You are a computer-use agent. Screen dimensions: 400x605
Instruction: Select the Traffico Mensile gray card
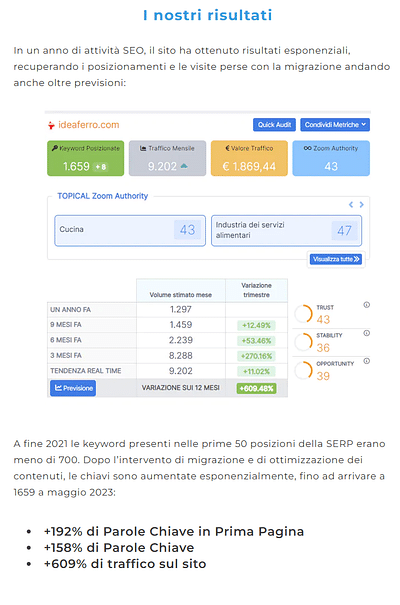167,158
